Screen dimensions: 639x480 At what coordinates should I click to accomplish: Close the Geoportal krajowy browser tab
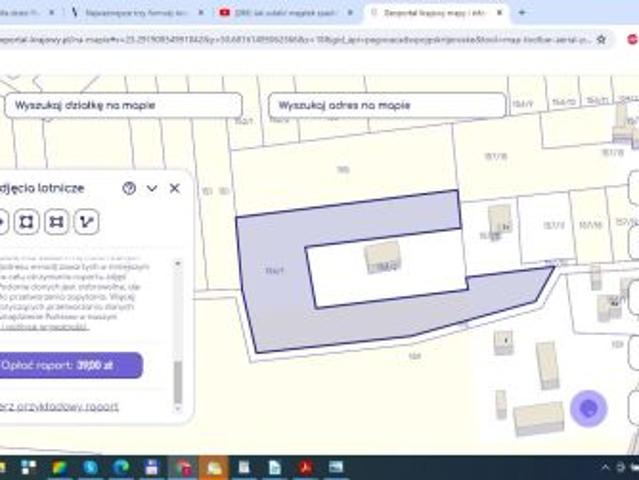pyautogui.click(x=499, y=13)
